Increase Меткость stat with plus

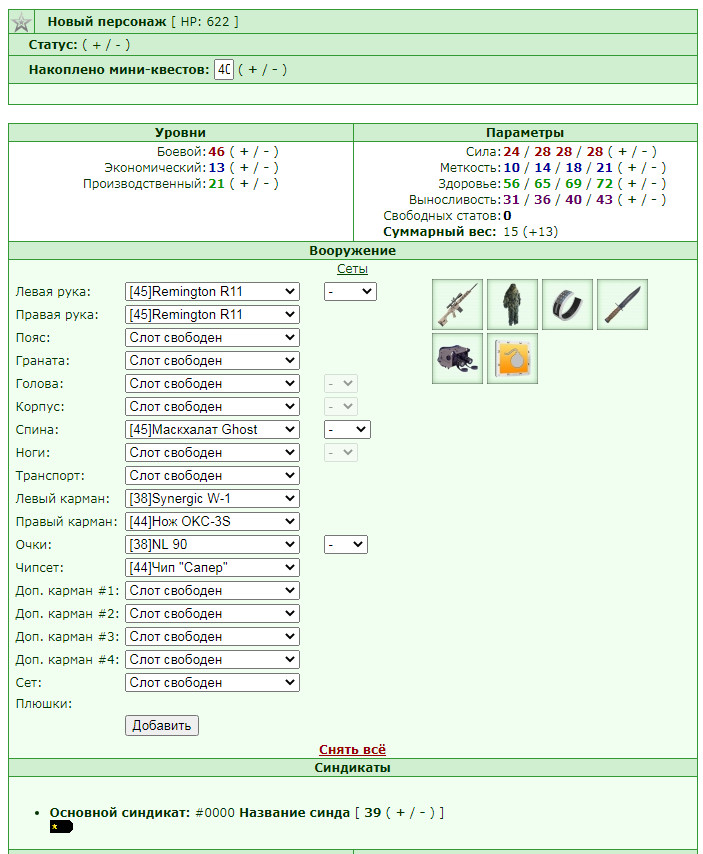(x=632, y=168)
